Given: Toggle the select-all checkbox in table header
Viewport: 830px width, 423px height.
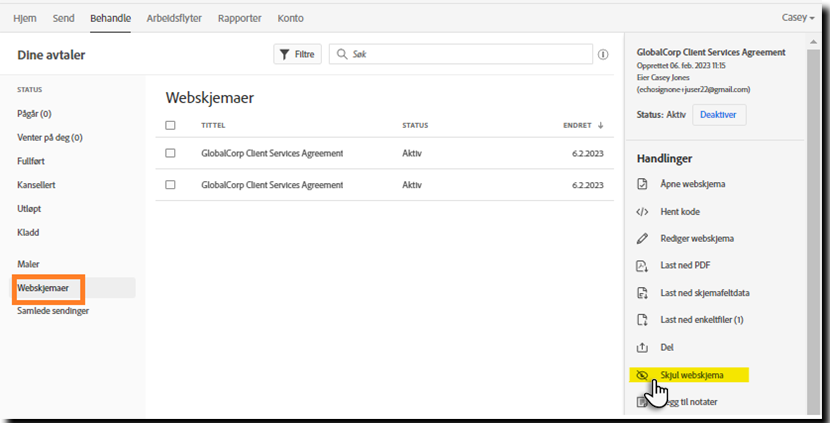Looking at the screenshot, I should coord(170,125).
